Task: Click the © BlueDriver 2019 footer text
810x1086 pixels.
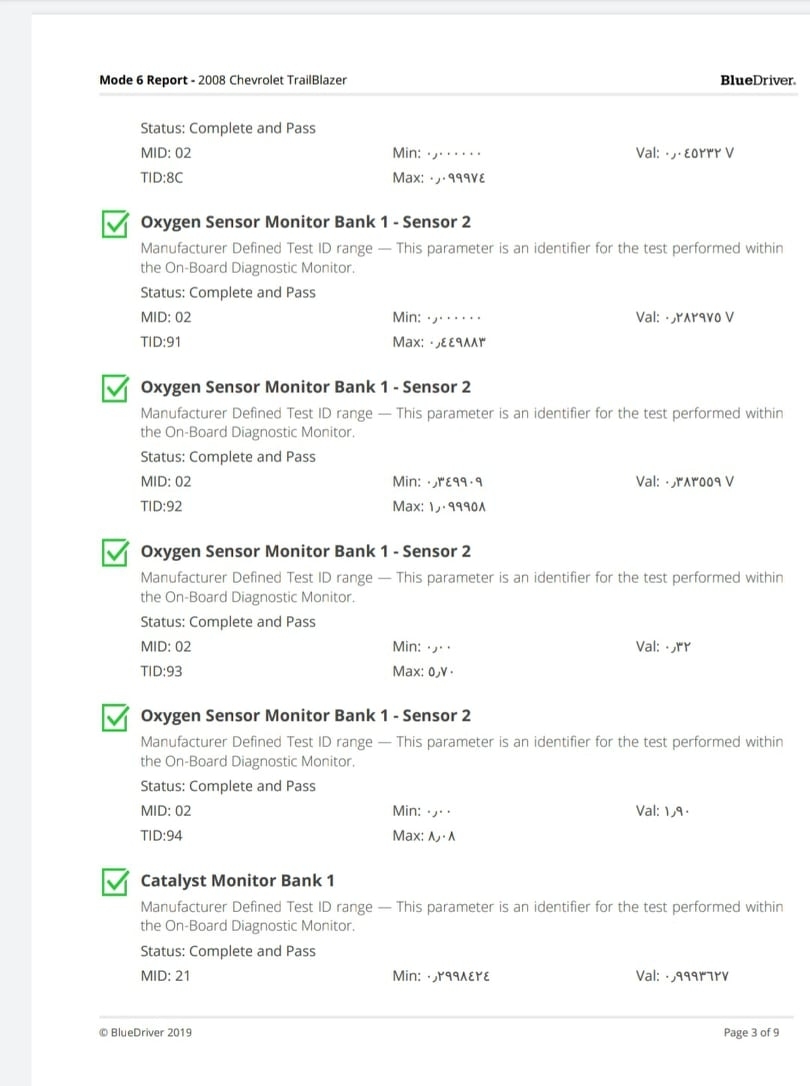Action: click(x=146, y=1032)
